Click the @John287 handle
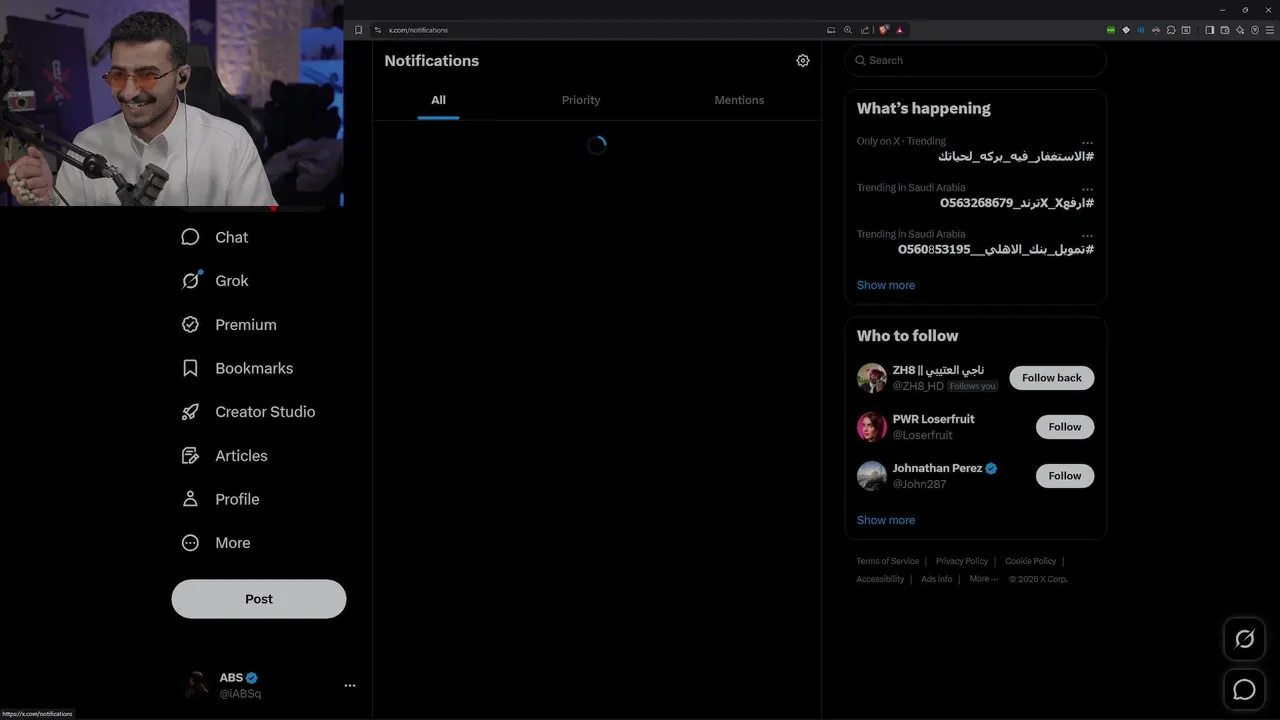Image resolution: width=1280 pixels, height=720 pixels. click(x=919, y=484)
